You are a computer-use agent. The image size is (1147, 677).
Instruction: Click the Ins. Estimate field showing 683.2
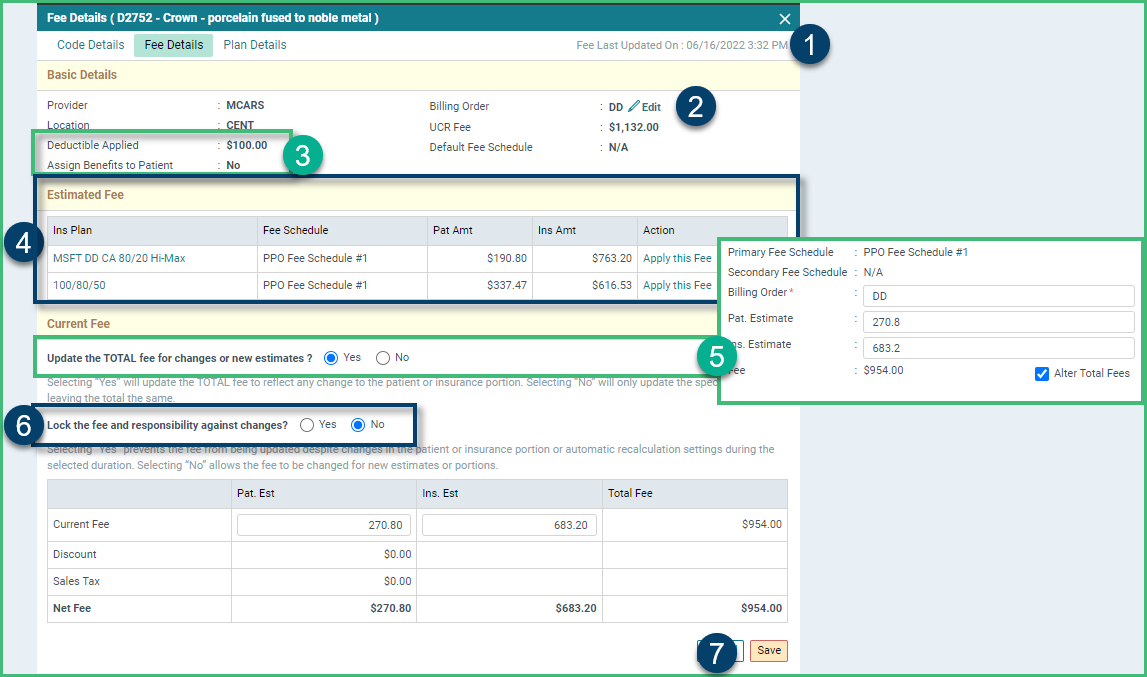[999, 348]
